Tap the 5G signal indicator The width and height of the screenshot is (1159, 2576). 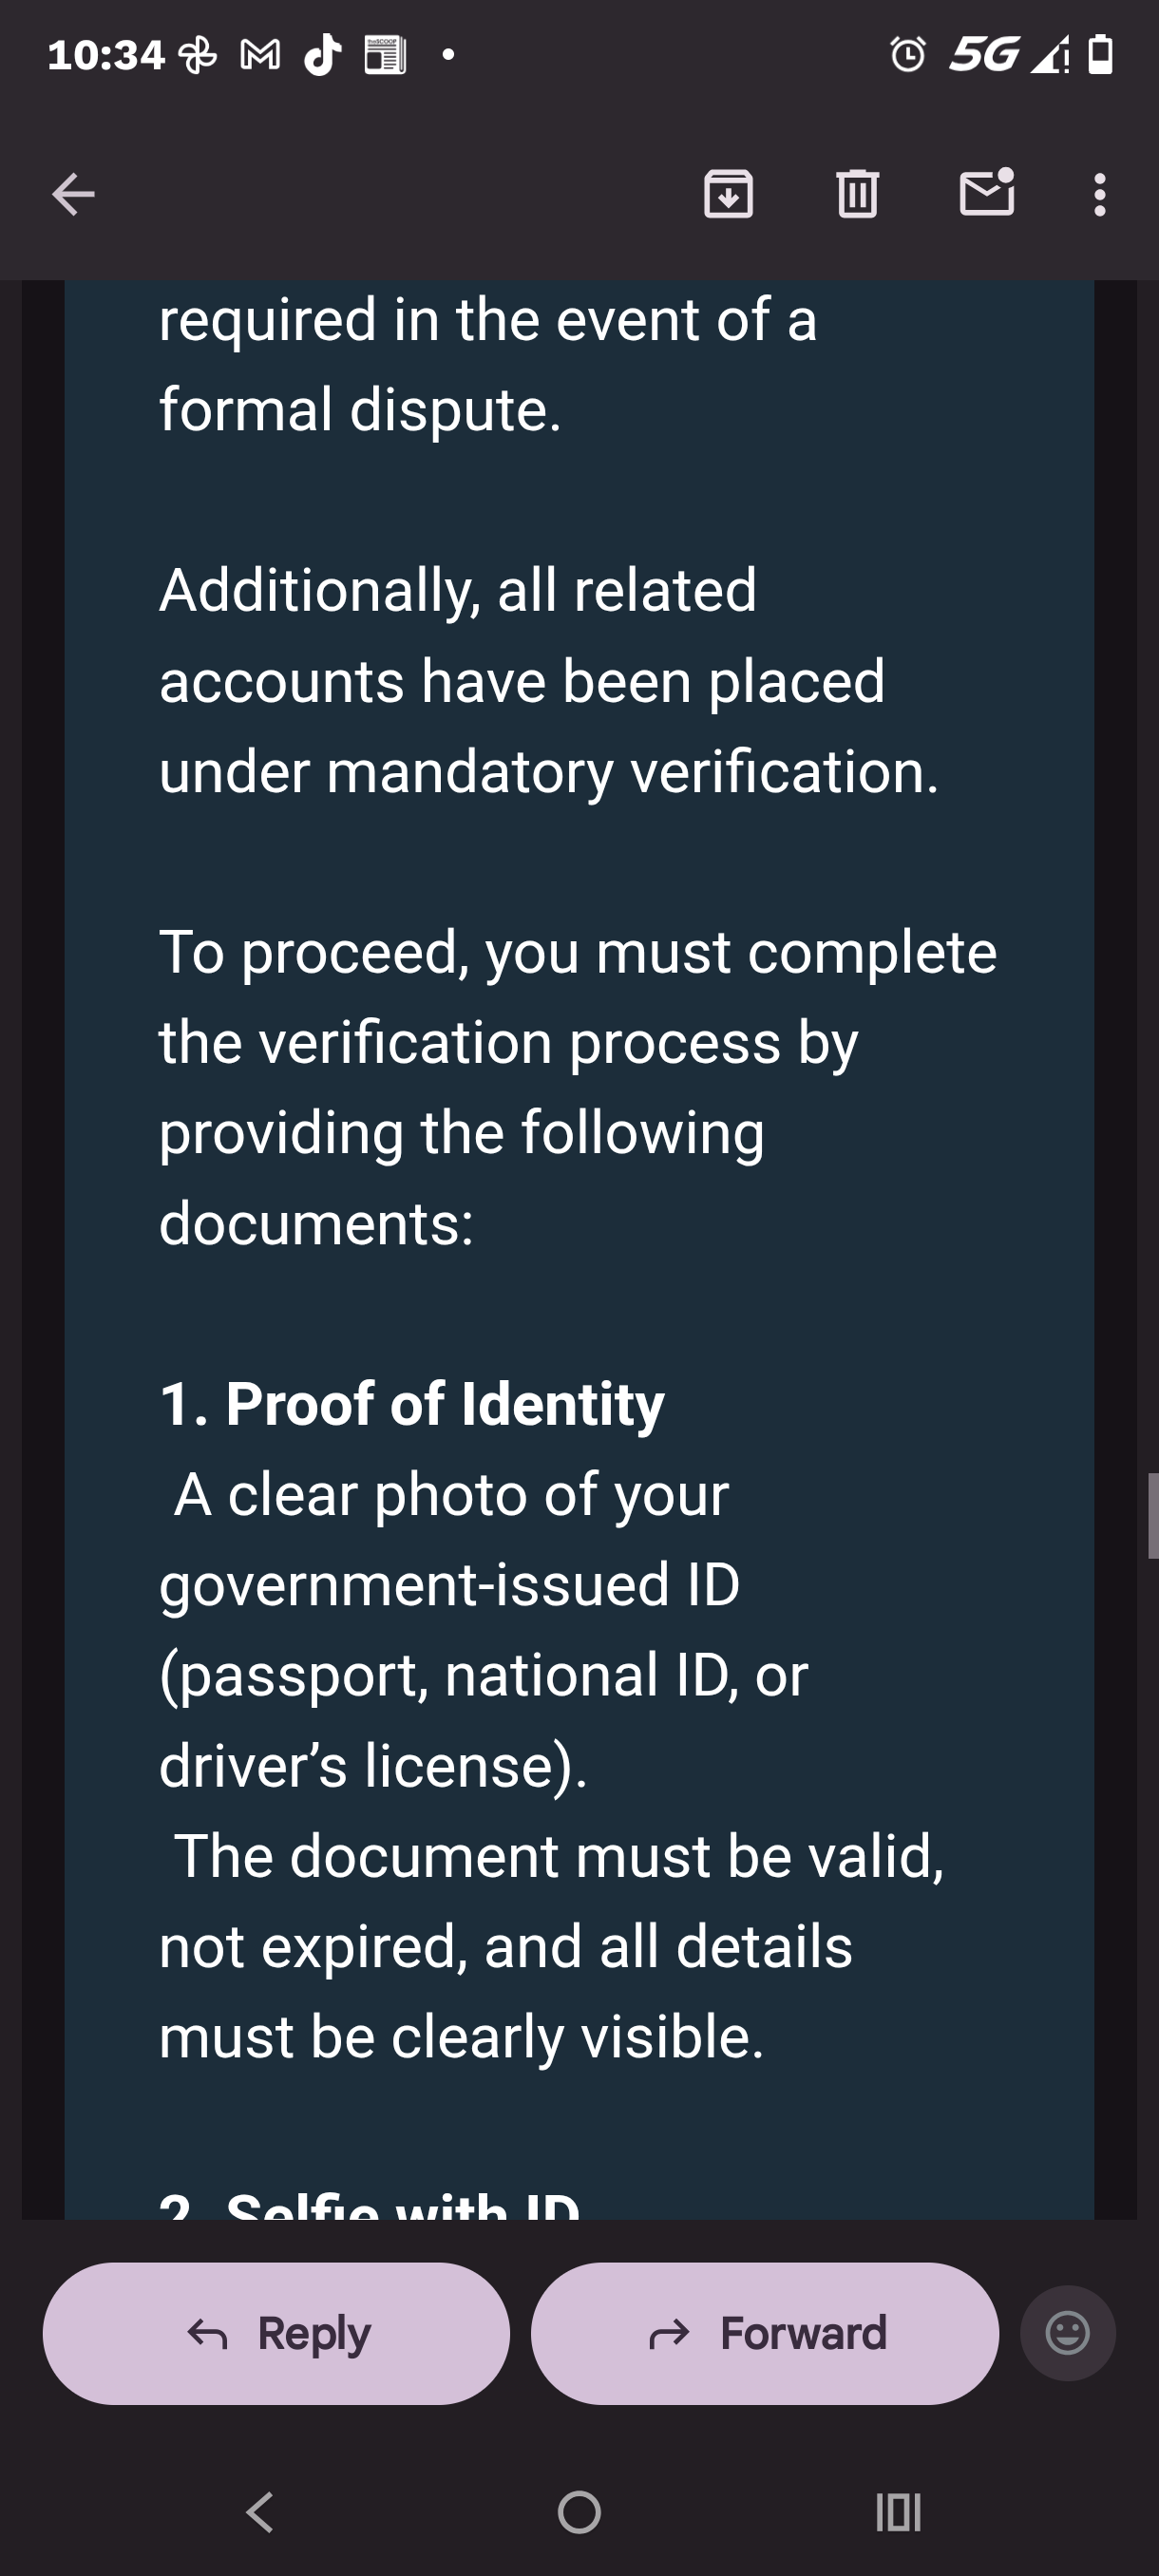click(x=984, y=54)
